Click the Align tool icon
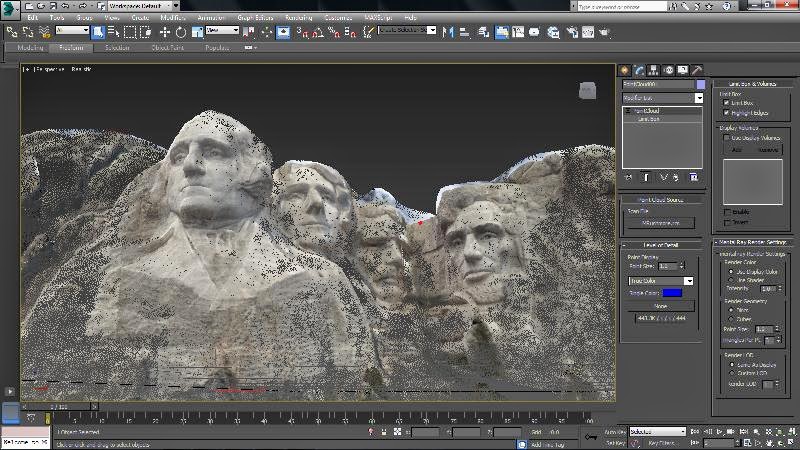Image resolution: width=800 pixels, height=450 pixels. click(464, 32)
